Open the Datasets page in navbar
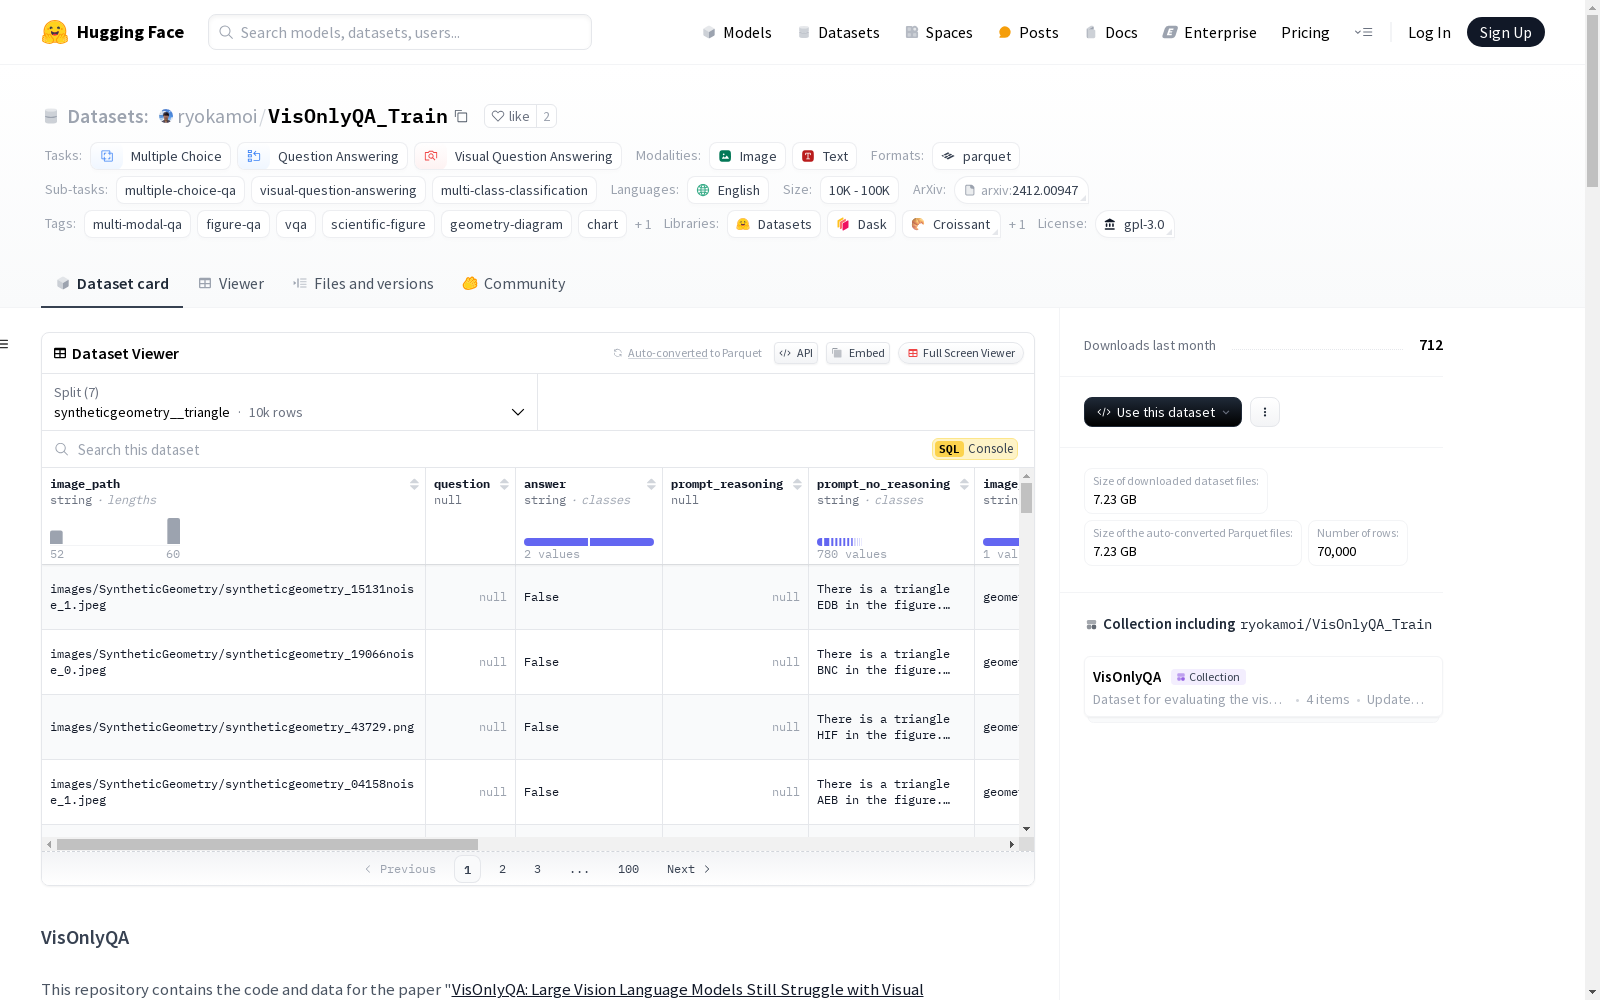The image size is (1600, 1000). 838,32
